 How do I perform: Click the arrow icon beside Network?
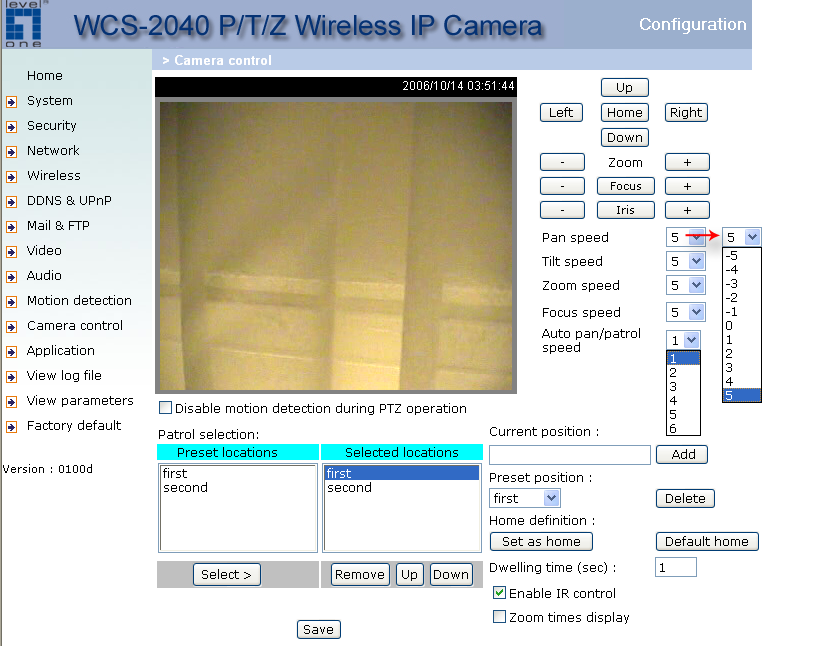tap(12, 152)
